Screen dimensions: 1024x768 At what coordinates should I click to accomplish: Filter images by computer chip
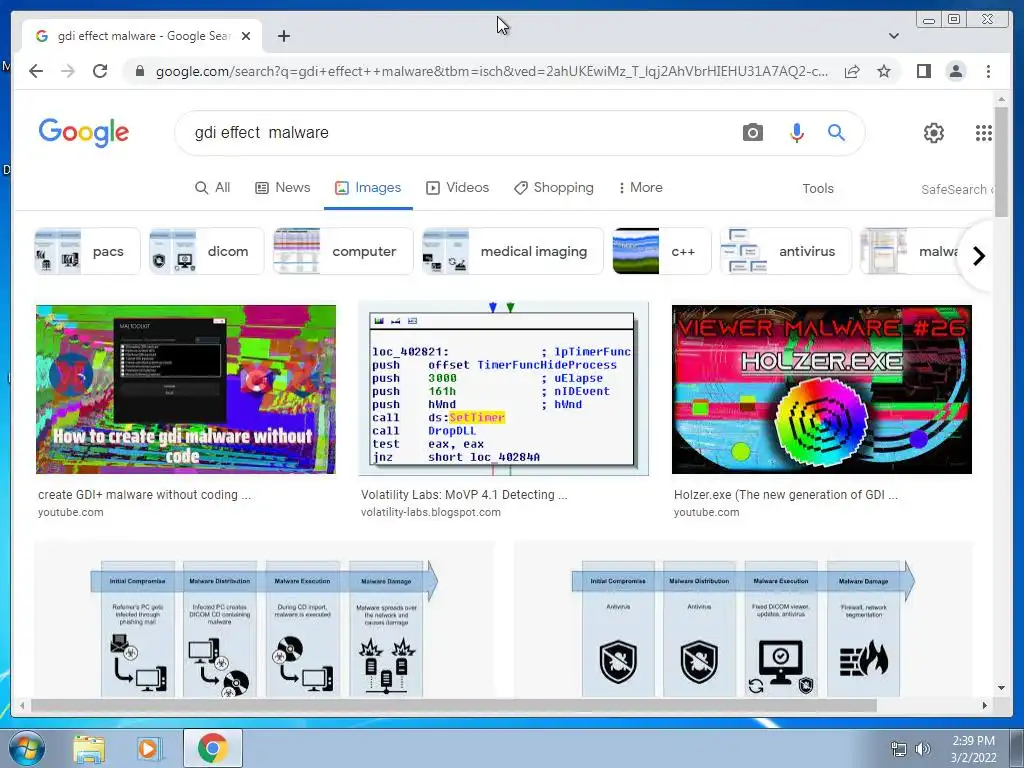343,251
